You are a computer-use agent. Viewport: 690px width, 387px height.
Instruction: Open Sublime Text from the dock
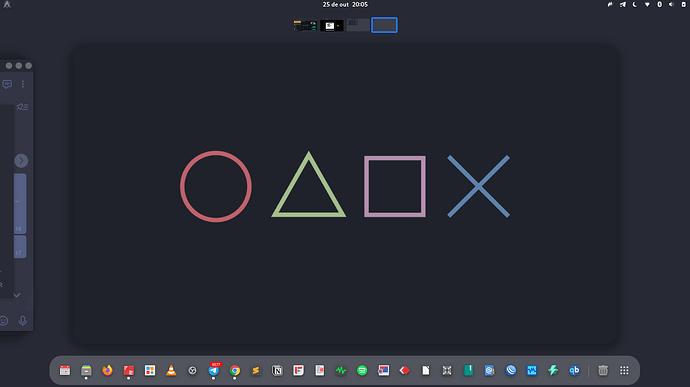tap(256, 370)
